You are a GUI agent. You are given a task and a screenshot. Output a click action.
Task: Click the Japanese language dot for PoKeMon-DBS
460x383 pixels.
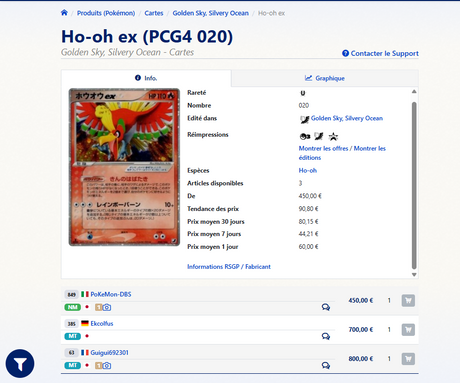click(x=87, y=307)
